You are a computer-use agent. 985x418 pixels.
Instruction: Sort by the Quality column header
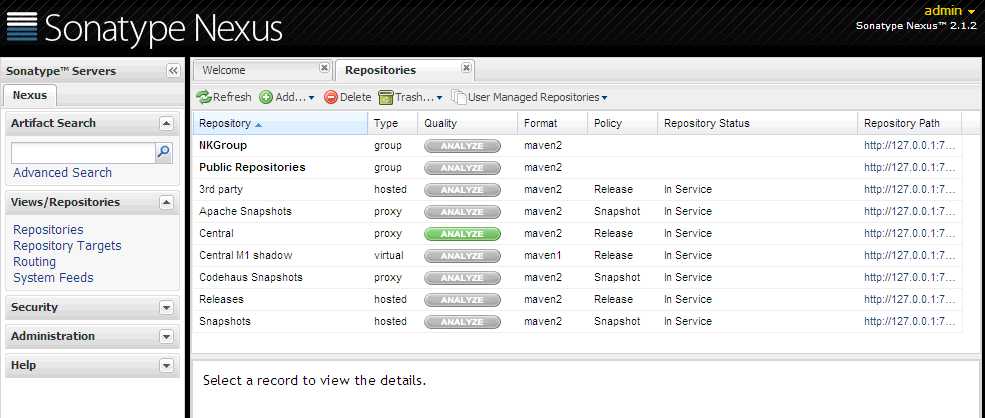coord(467,123)
